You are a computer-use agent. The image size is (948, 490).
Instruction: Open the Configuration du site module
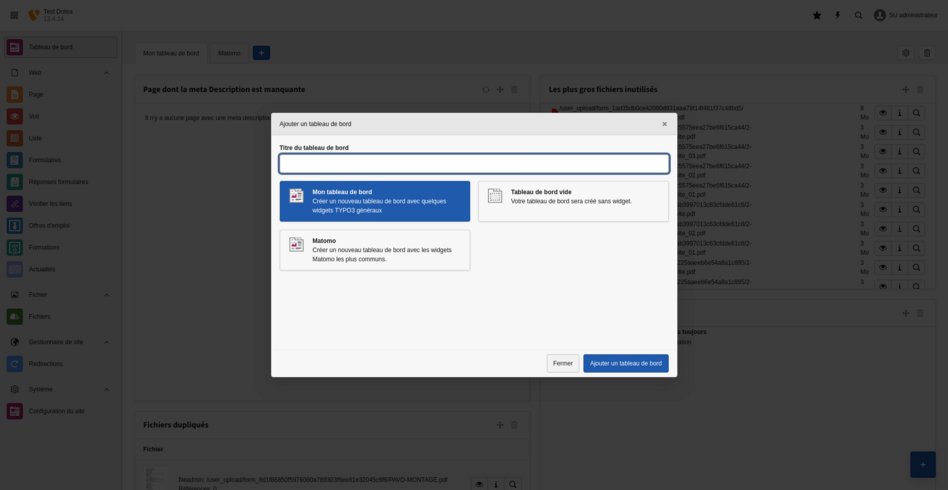tap(60, 411)
